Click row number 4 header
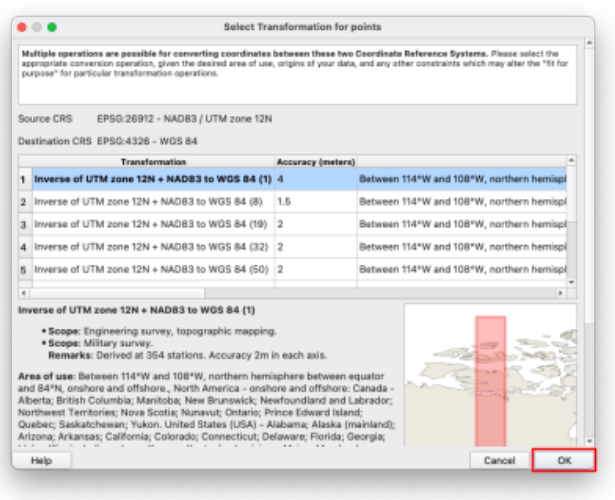 tap(25, 247)
